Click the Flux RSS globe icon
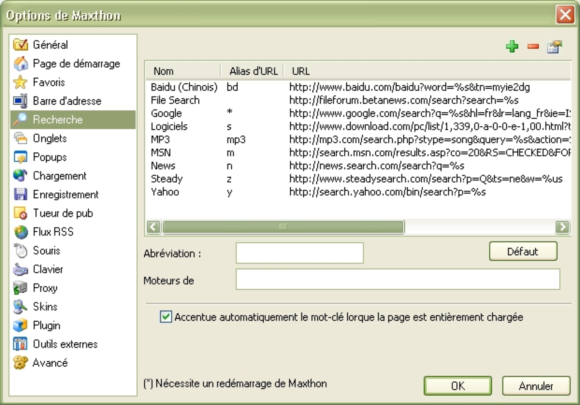 tap(20, 232)
